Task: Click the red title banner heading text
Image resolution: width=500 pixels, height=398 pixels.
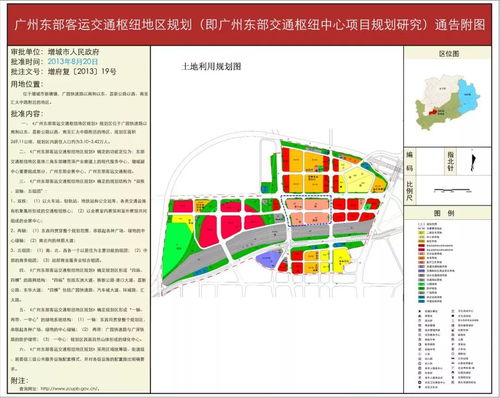Action: click(x=250, y=25)
